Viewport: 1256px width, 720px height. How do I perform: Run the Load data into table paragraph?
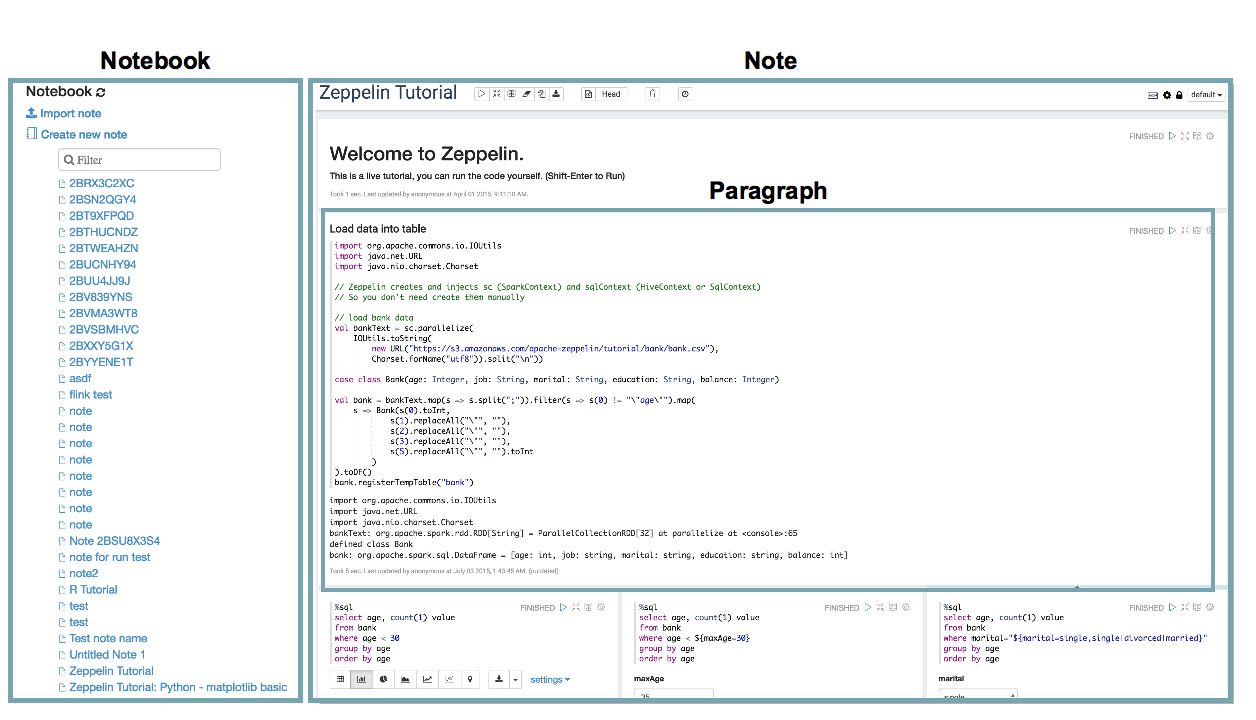1172,231
